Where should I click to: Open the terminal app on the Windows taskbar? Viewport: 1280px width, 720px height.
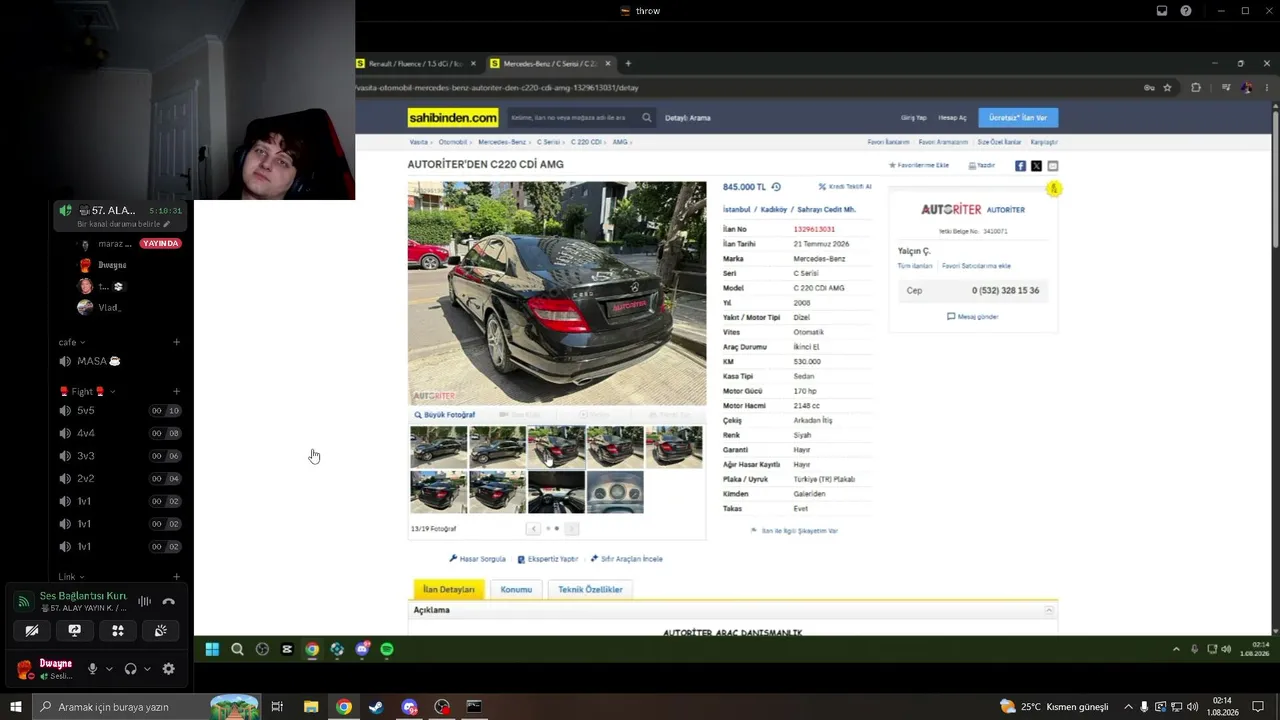tap(474, 707)
